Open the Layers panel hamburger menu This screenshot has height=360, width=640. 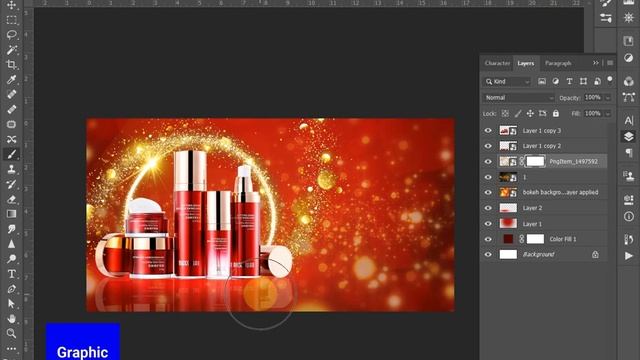[610, 63]
